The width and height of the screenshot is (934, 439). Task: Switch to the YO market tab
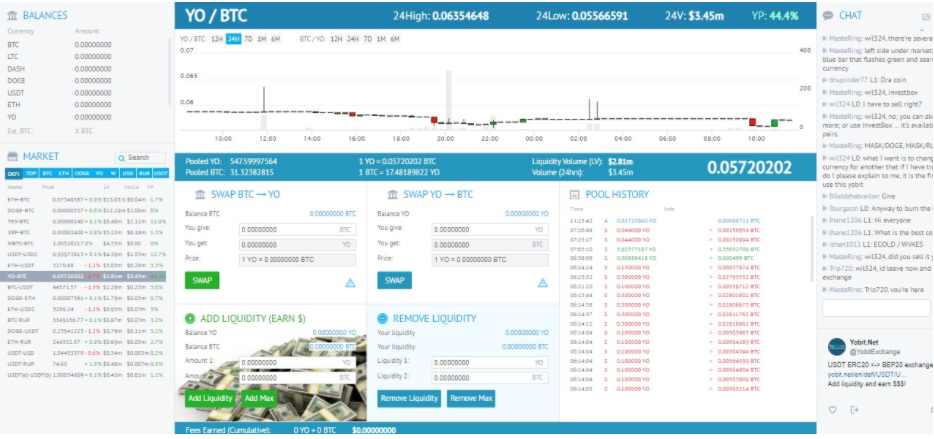point(99,173)
